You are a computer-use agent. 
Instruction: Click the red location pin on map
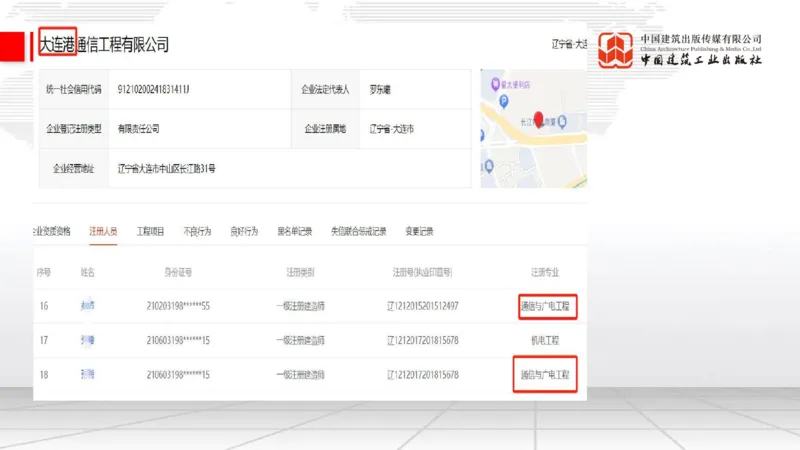click(538, 119)
